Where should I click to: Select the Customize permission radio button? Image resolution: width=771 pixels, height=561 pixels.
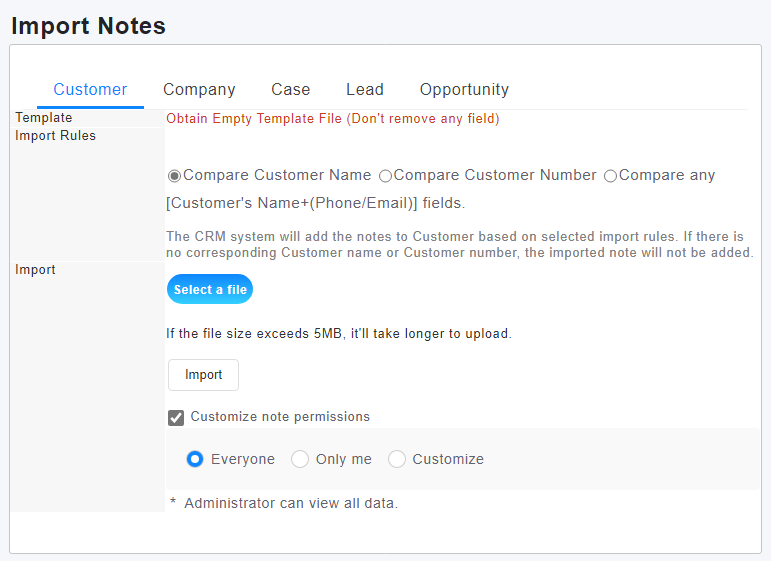(x=397, y=459)
